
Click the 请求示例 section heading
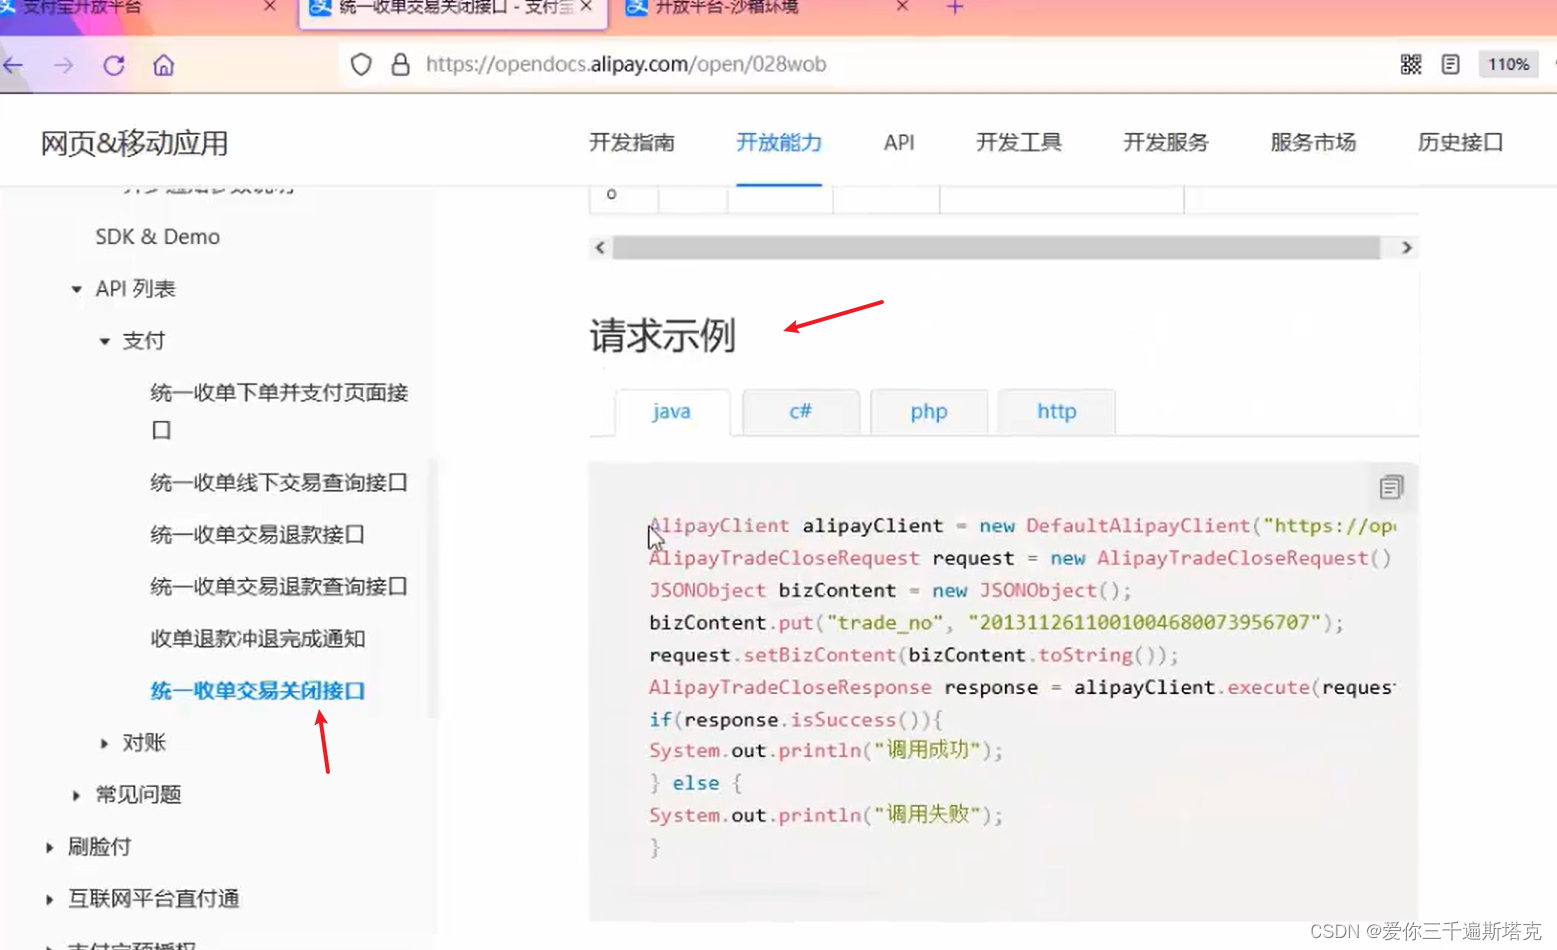(x=662, y=336)
